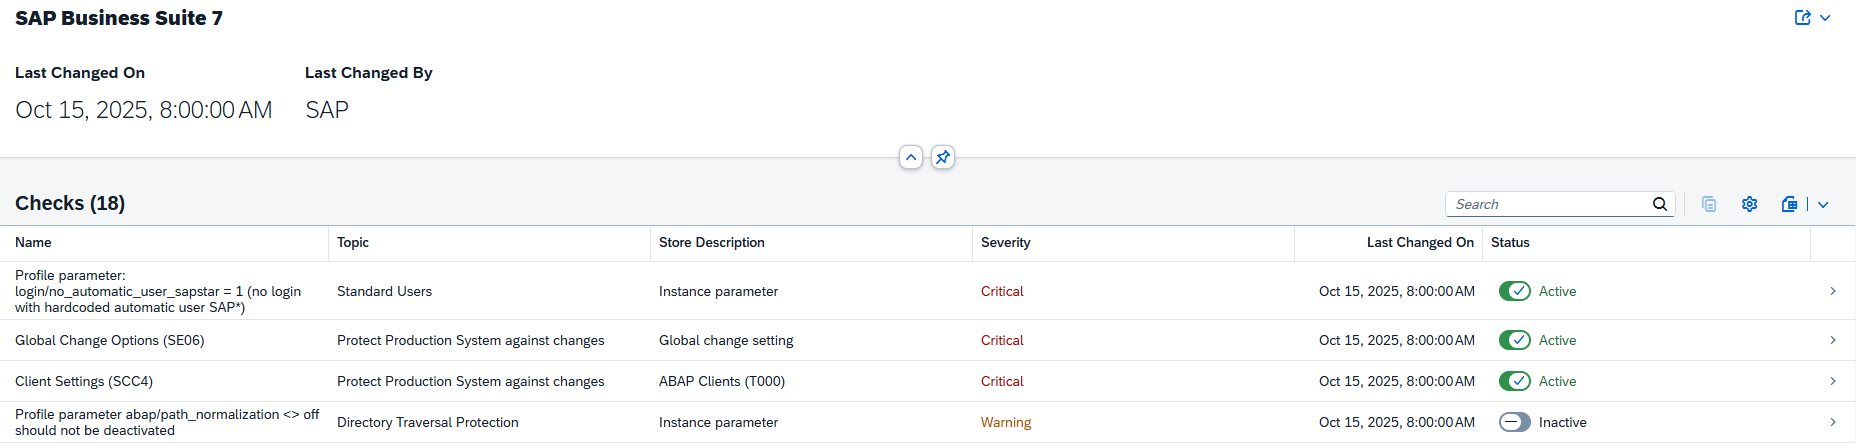Open details arrow for Global Change Options row
The image size is (1856, 443).
(x=1832, y=340)
